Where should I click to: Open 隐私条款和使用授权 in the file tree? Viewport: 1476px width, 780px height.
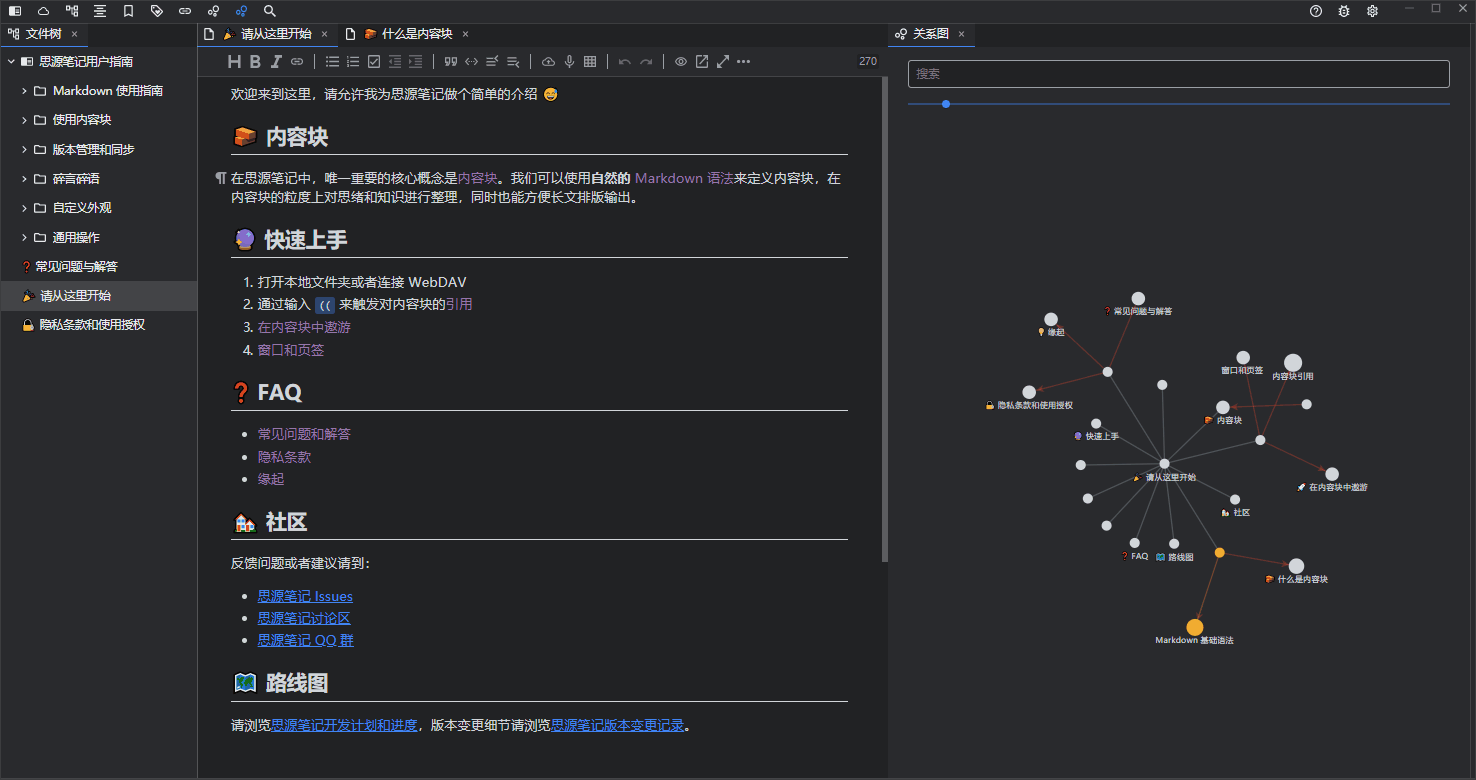92,325
